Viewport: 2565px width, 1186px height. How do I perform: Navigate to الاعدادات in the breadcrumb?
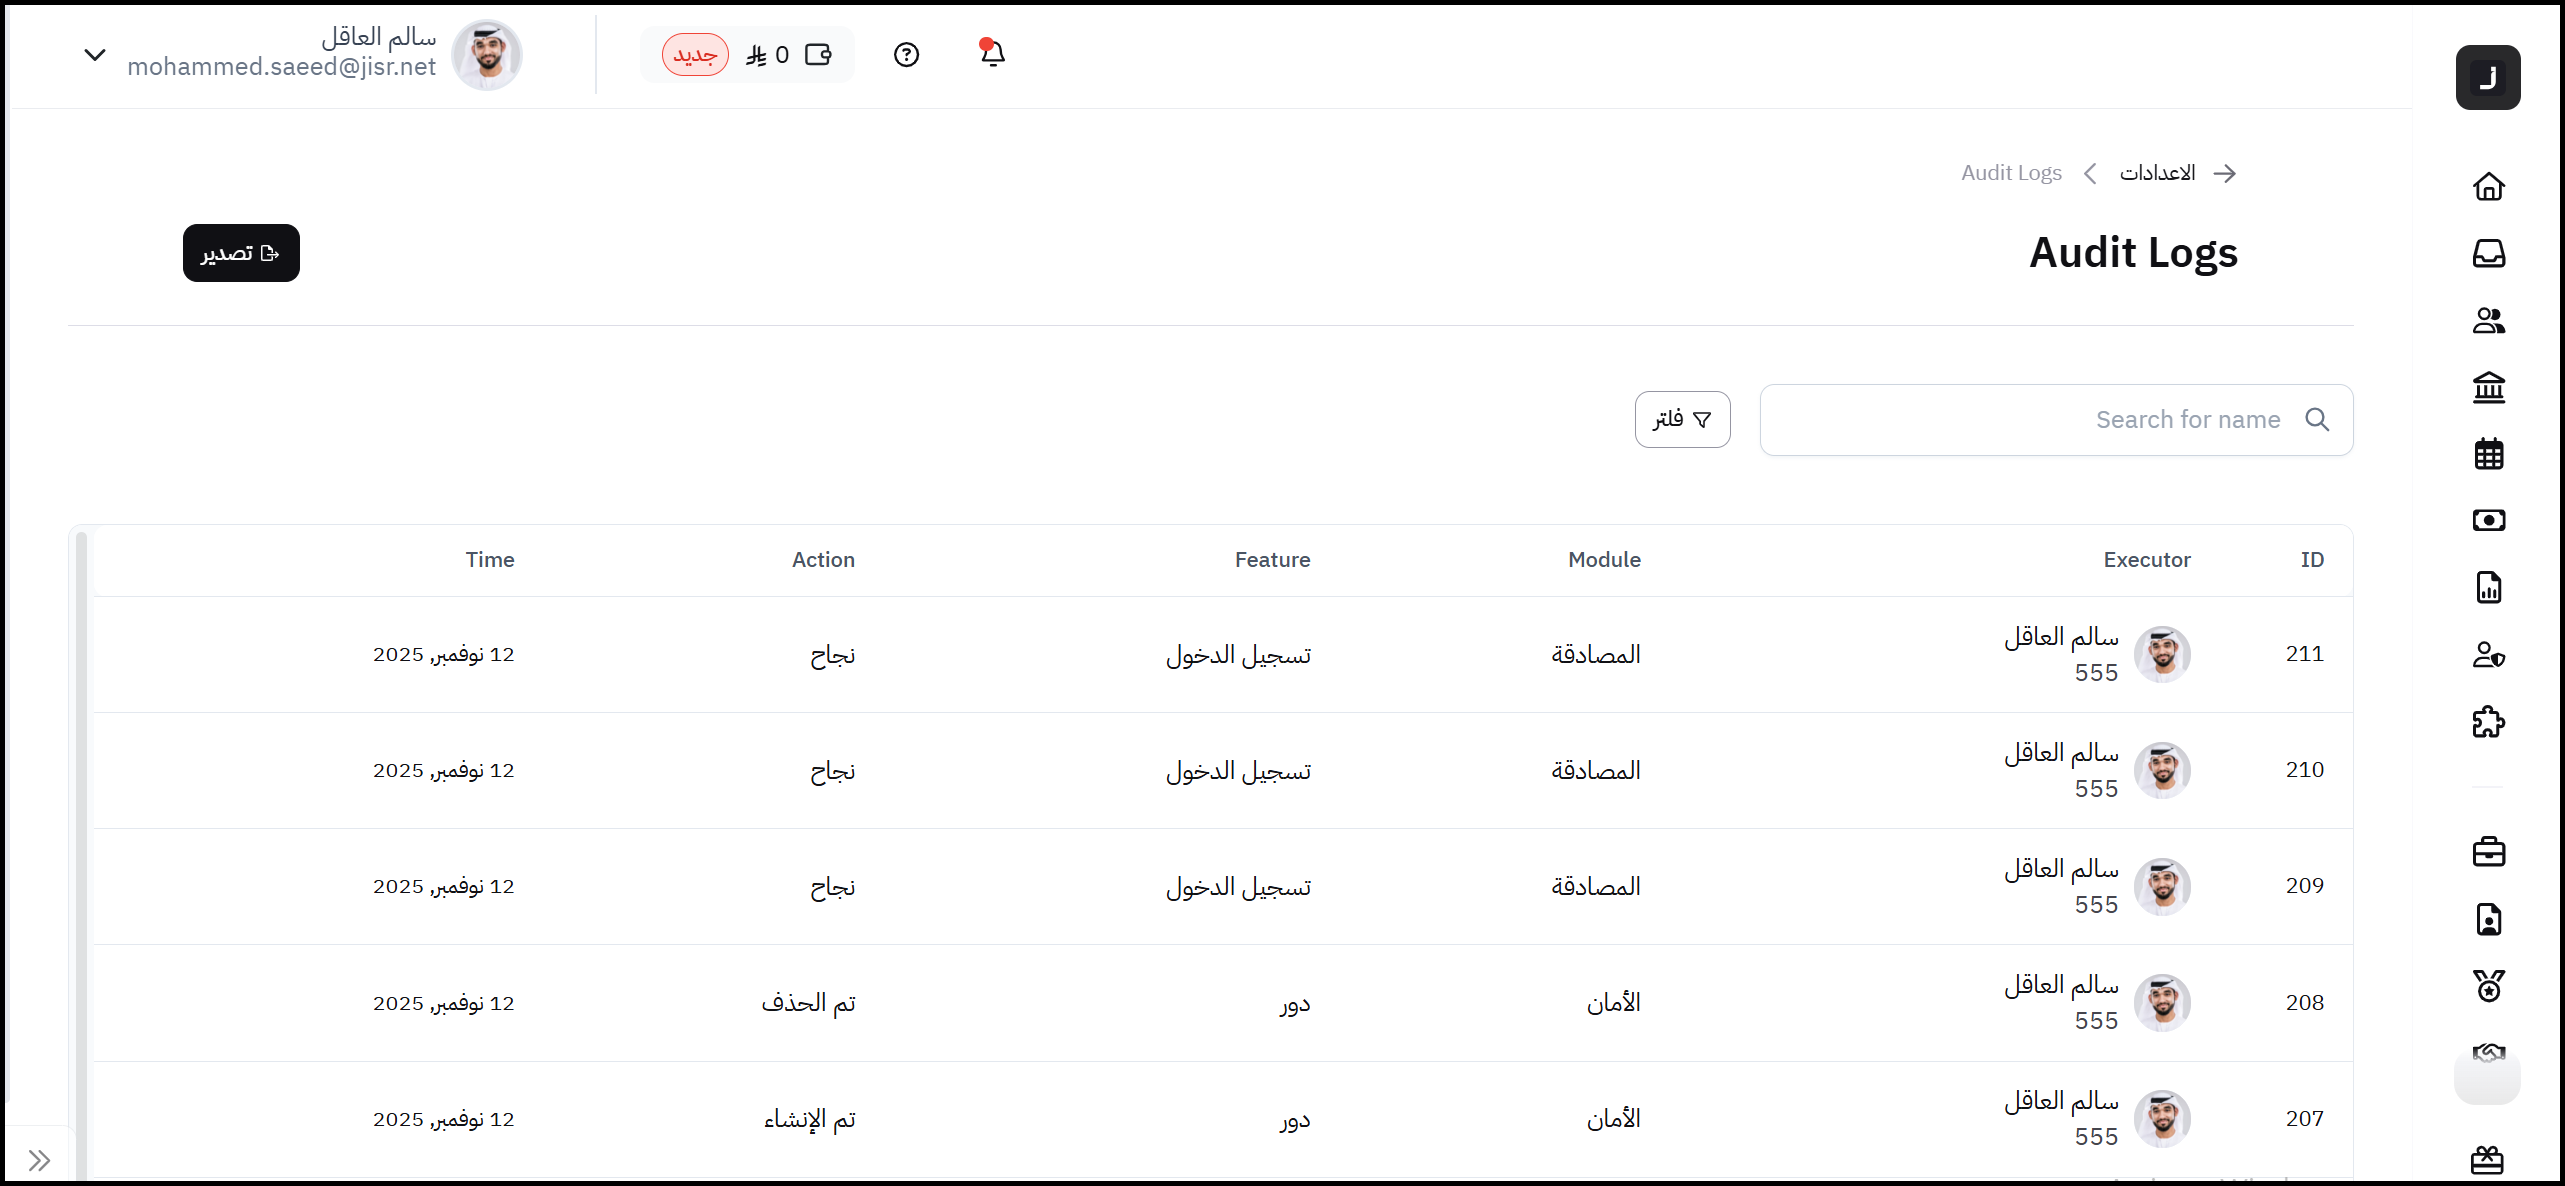click(2157, 172)
